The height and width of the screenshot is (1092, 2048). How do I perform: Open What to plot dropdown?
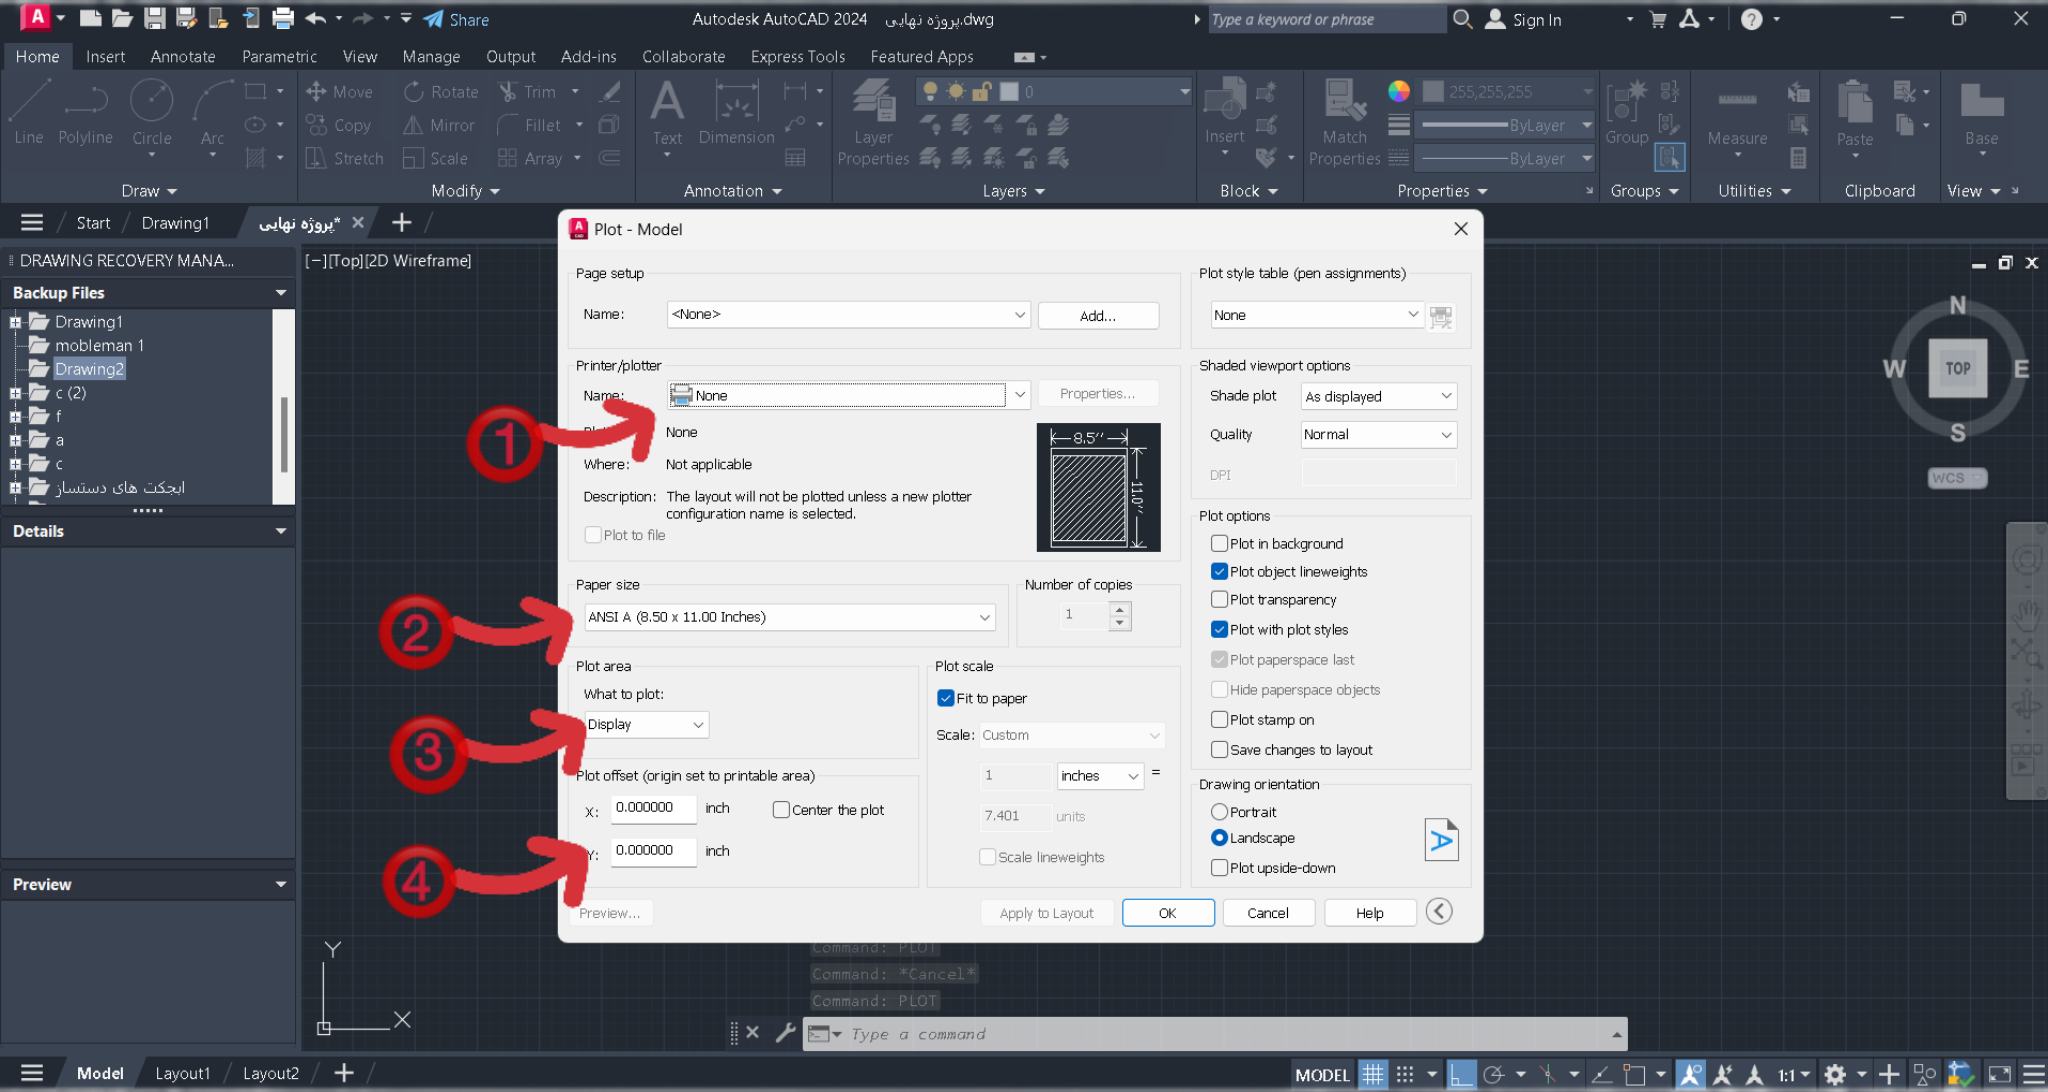[x=646, y=724]
